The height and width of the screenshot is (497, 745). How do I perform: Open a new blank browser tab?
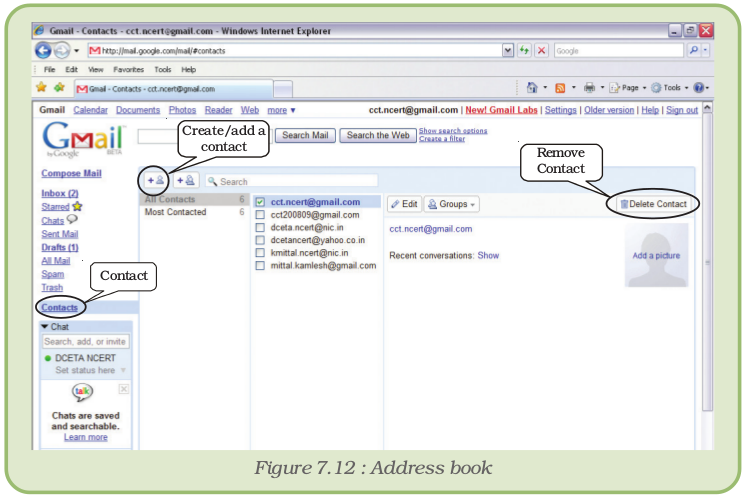pyautogui.click(x=283, y=89)
